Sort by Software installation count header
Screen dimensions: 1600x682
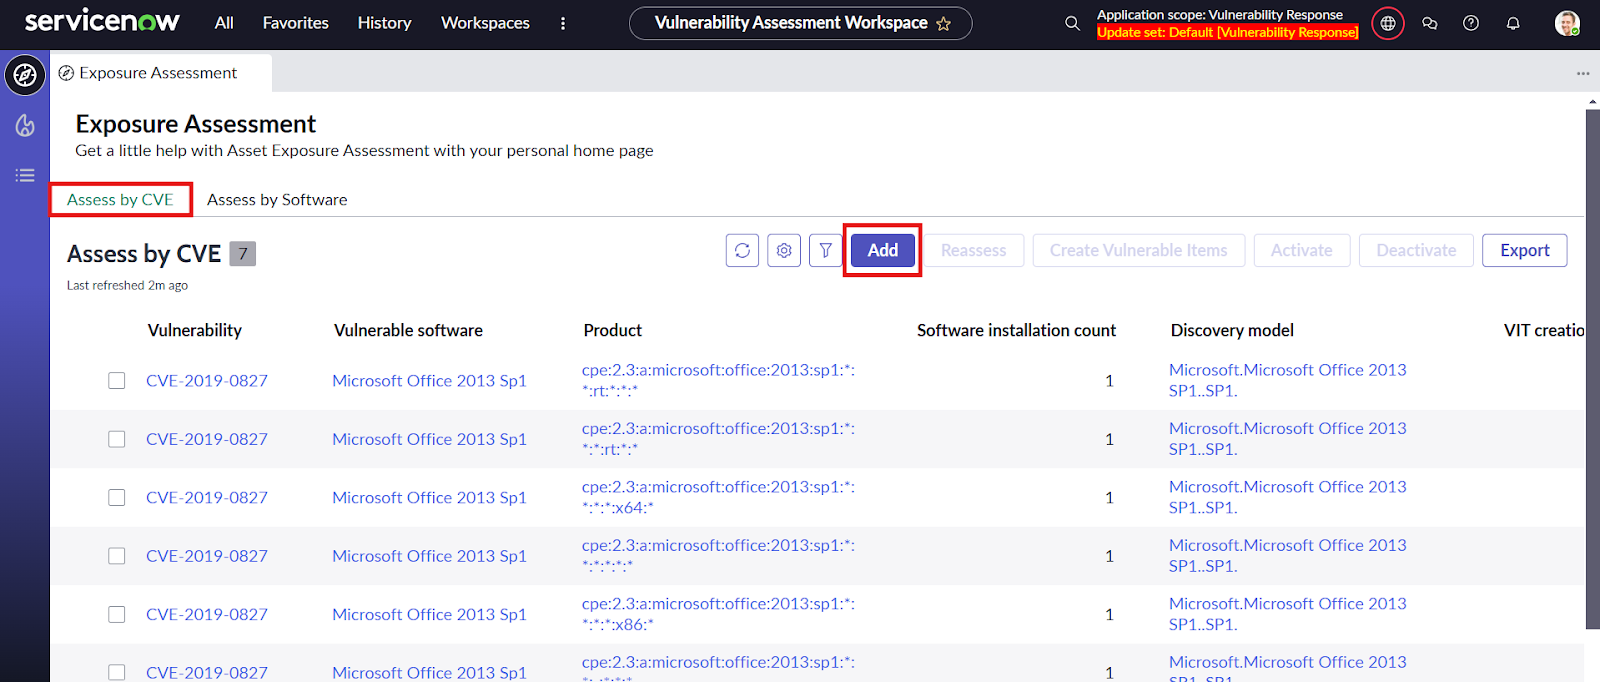[x=1016, y=330]
